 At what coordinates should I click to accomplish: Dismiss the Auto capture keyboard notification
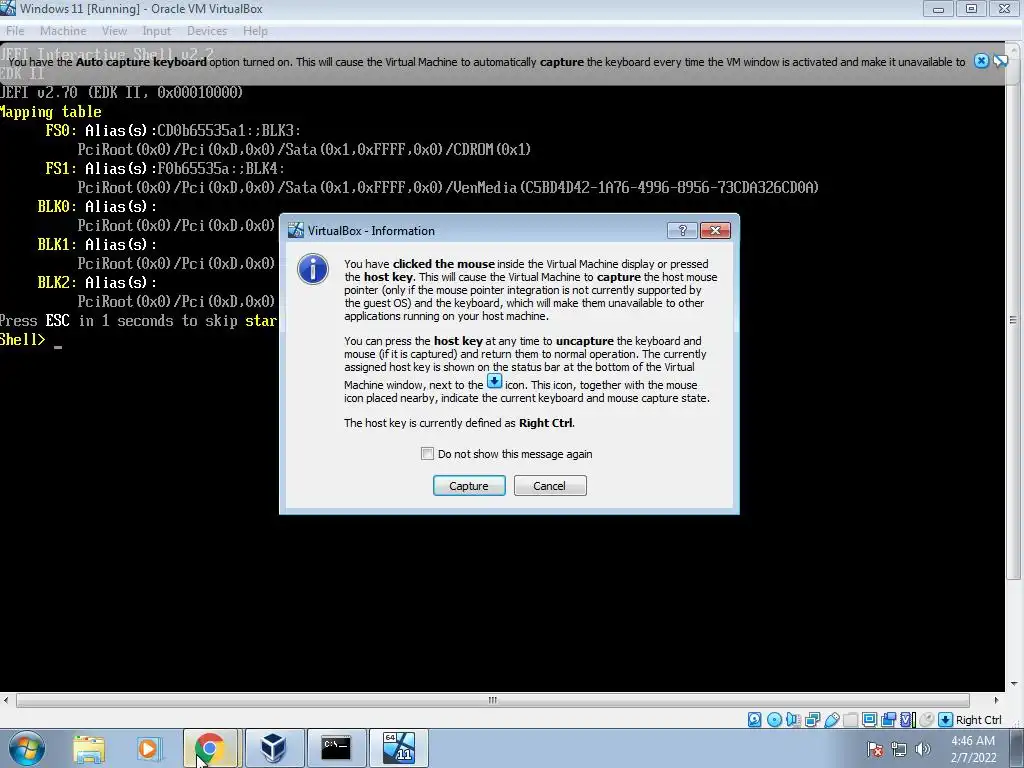pos(981,61)
